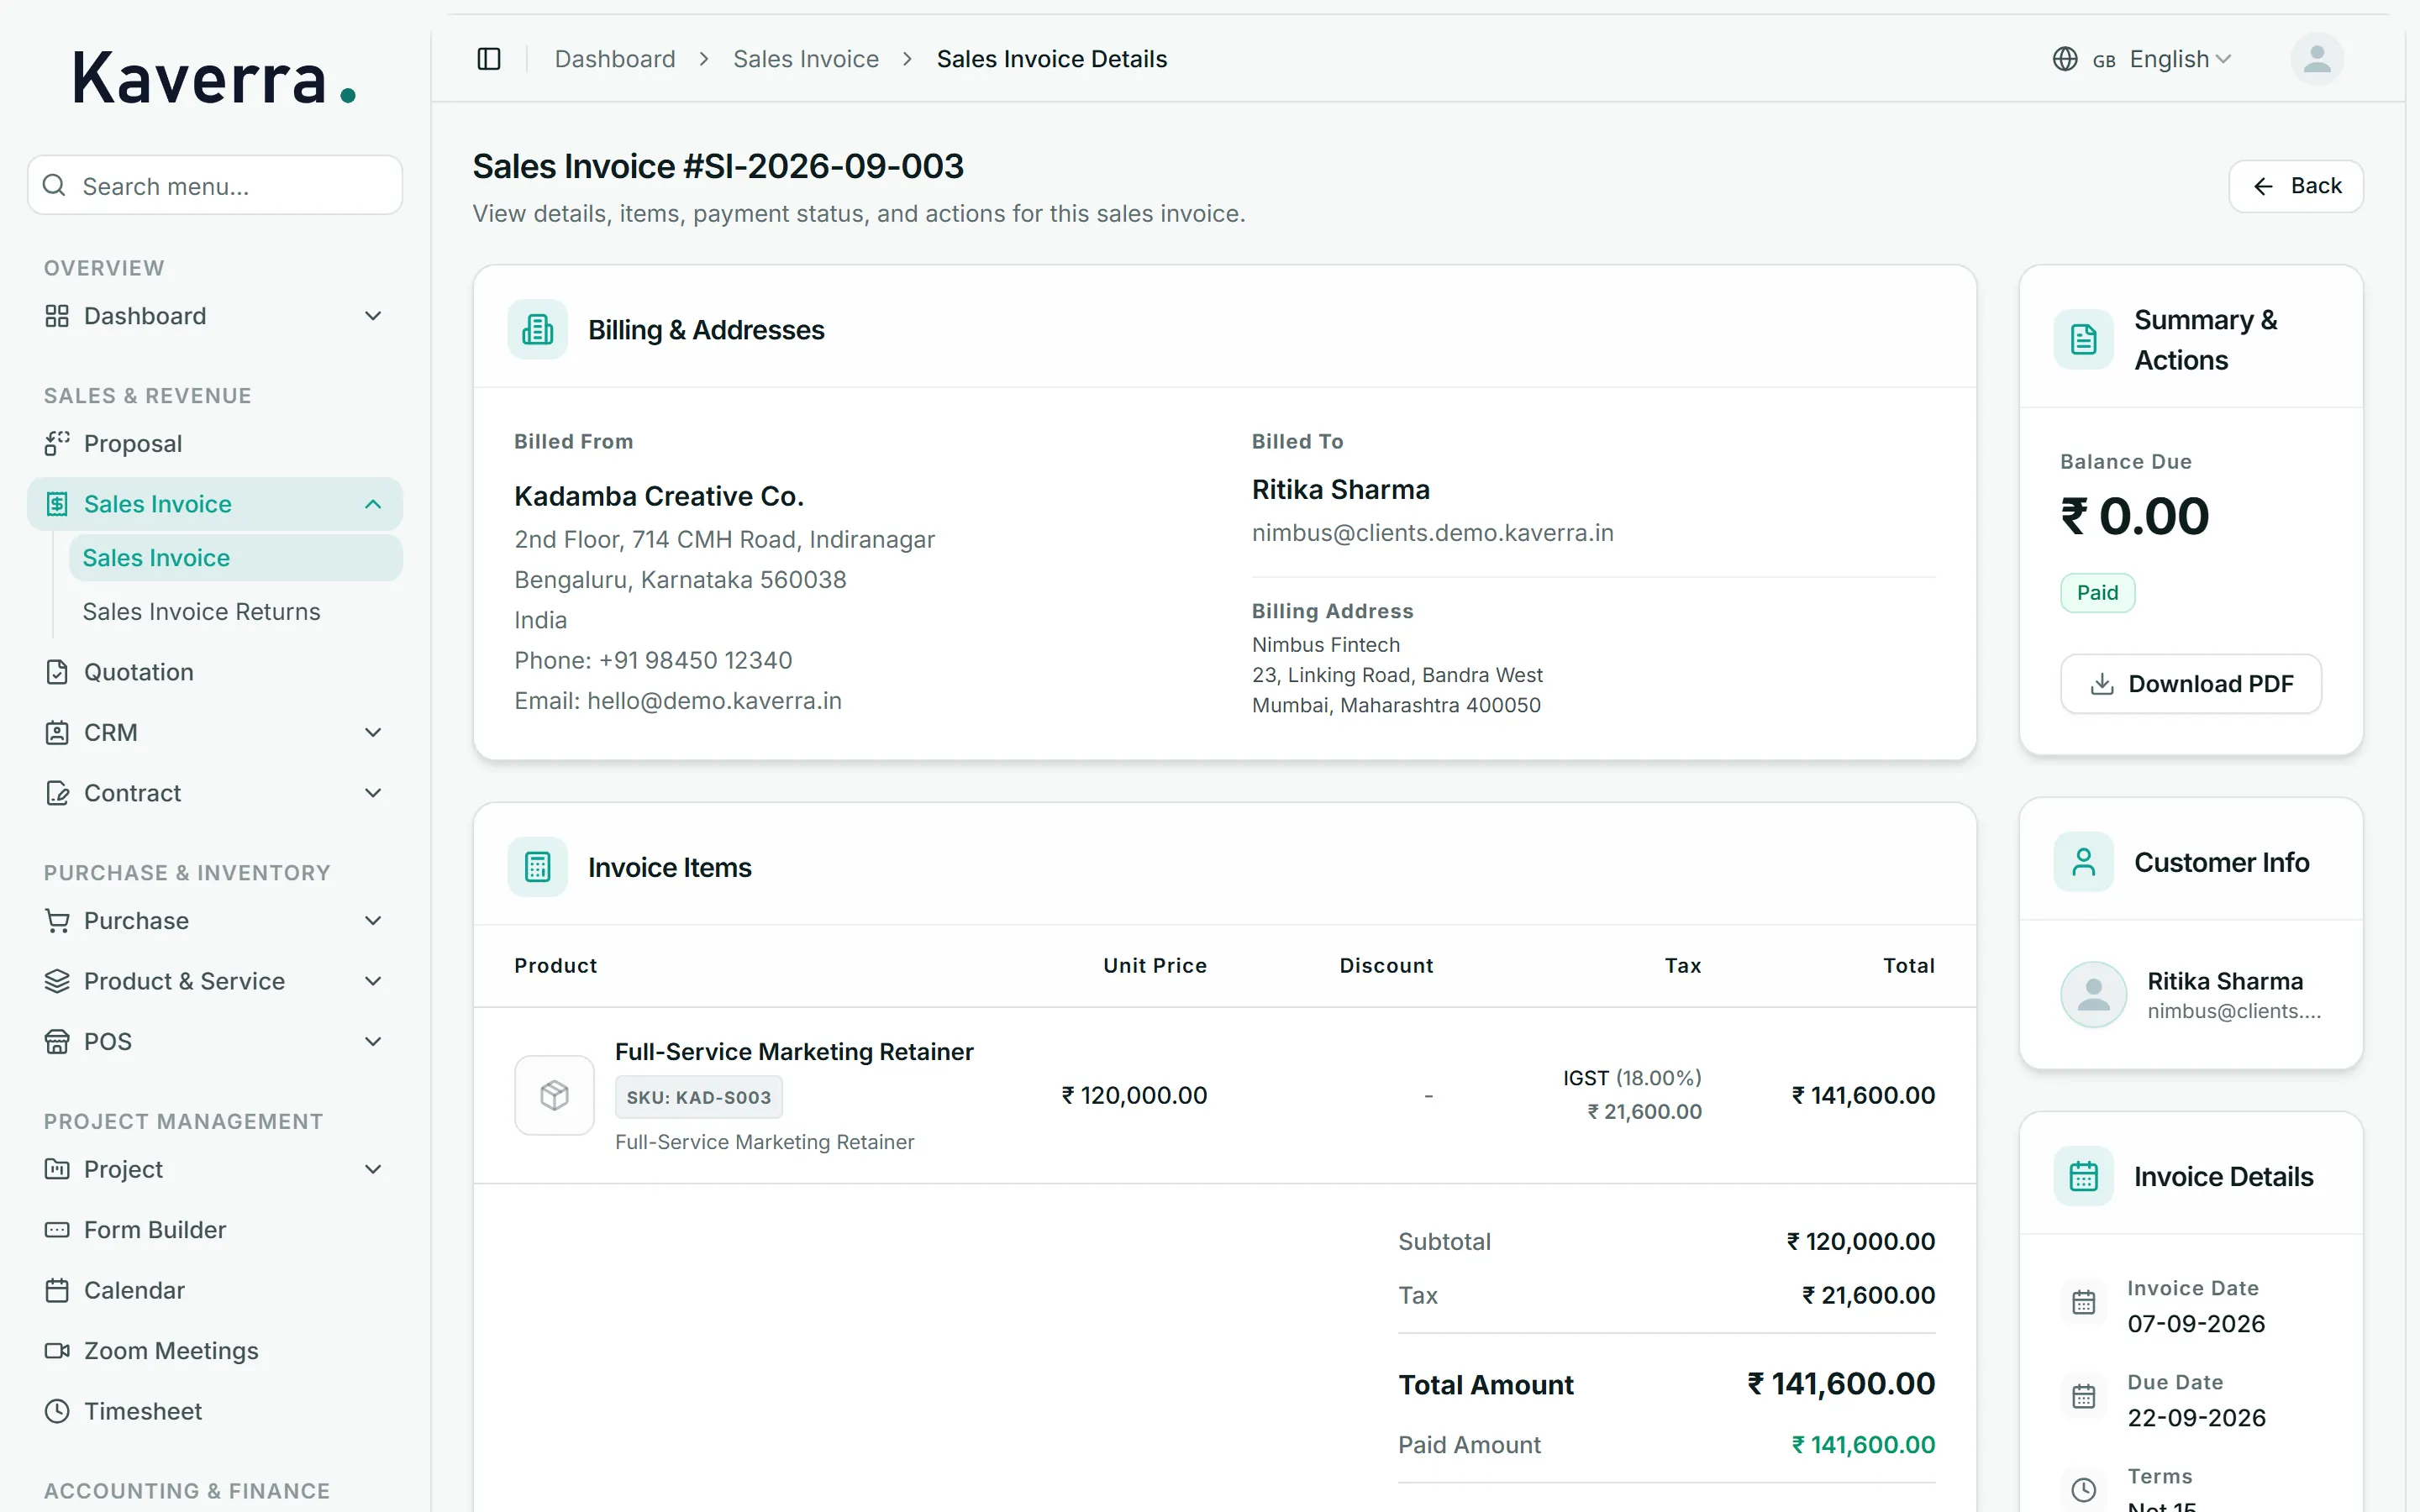The width and height of the screenshot is (2420, 1512).
Task: Click the Summary & Actions document icon
Action: 2083,339
